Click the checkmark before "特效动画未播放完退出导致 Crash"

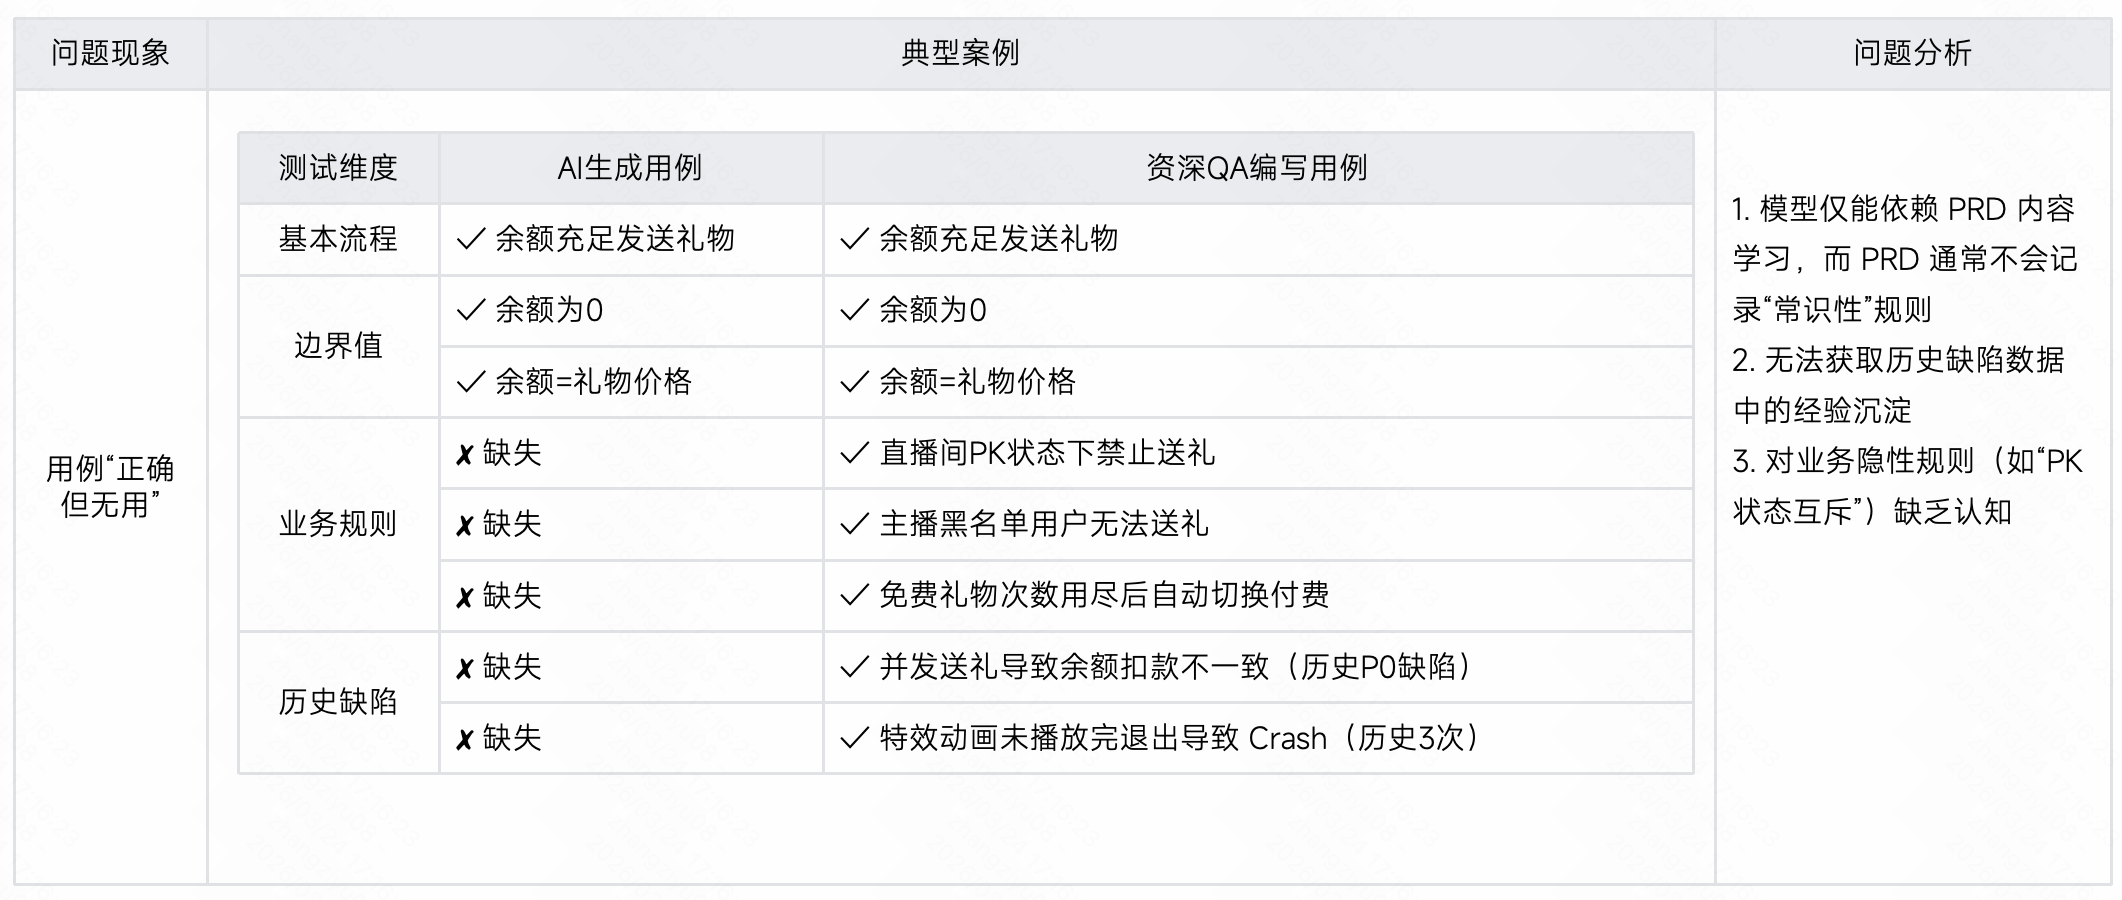click(x=854, y=739)
